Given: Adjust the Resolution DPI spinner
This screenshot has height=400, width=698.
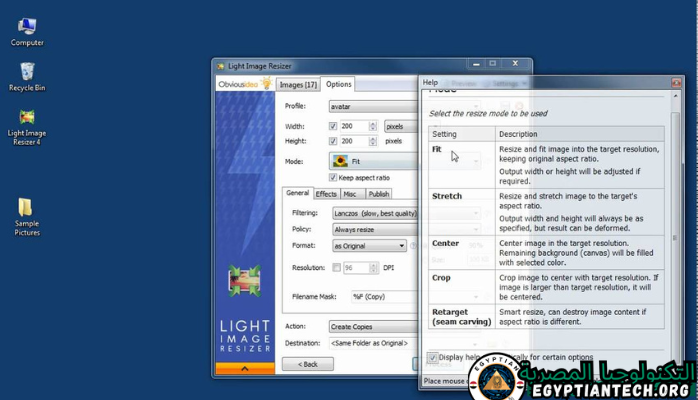Looking at the screenshot, I should pos(374,267).
